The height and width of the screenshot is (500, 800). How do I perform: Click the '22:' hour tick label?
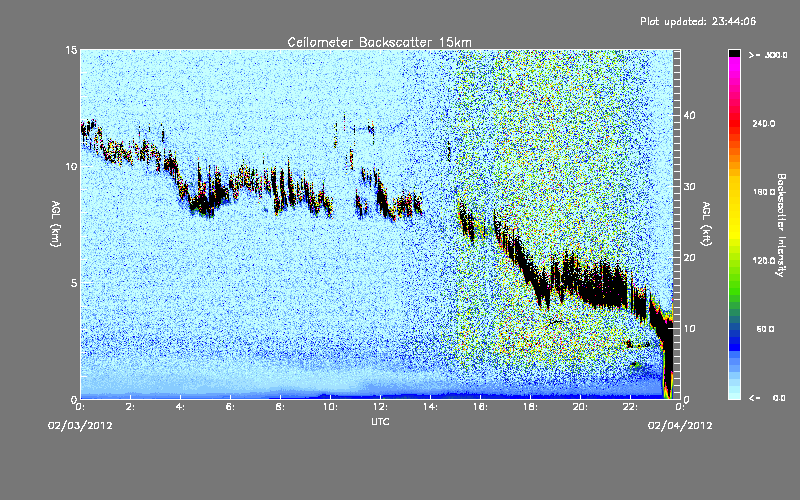coord(631,407)
